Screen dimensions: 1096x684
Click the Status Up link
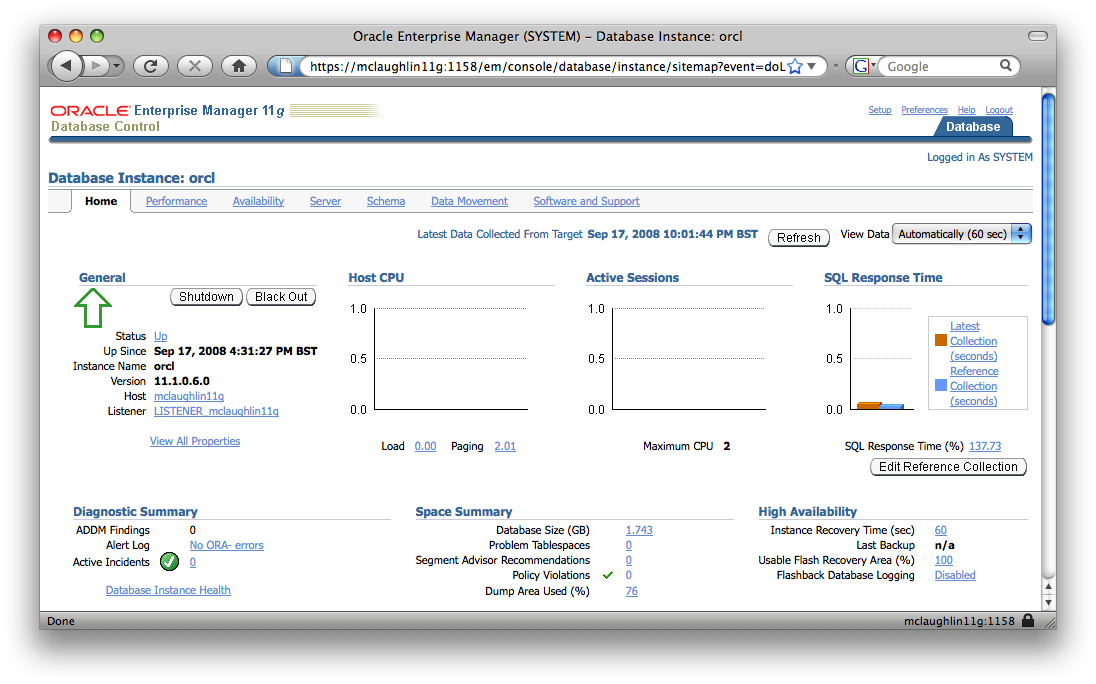click(161, 336)
